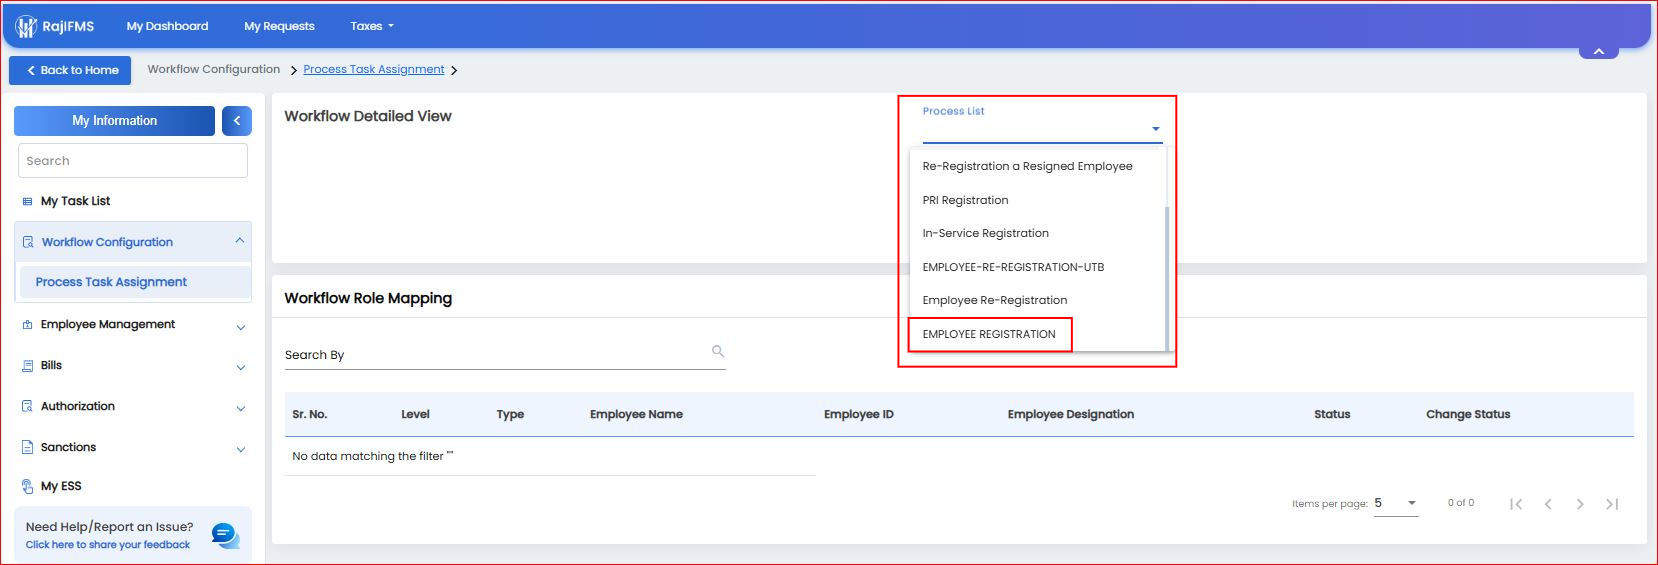Expand the Bills section
The height and width of the screenshot is (565, 1658).
click(241, 368)
